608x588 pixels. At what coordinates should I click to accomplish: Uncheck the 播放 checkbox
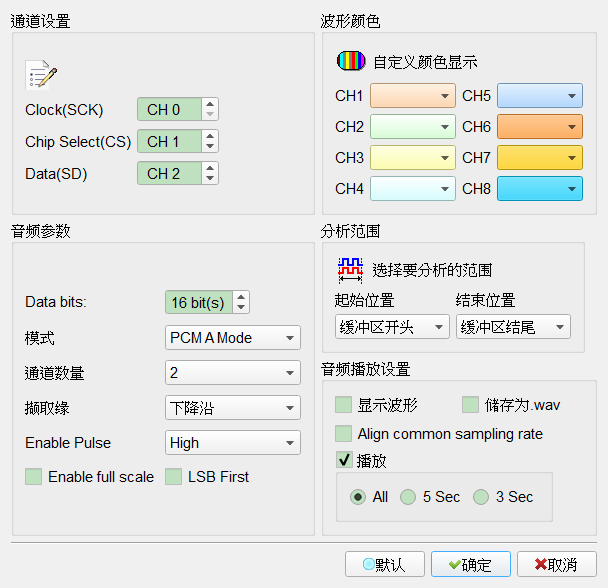click(344, 460)
